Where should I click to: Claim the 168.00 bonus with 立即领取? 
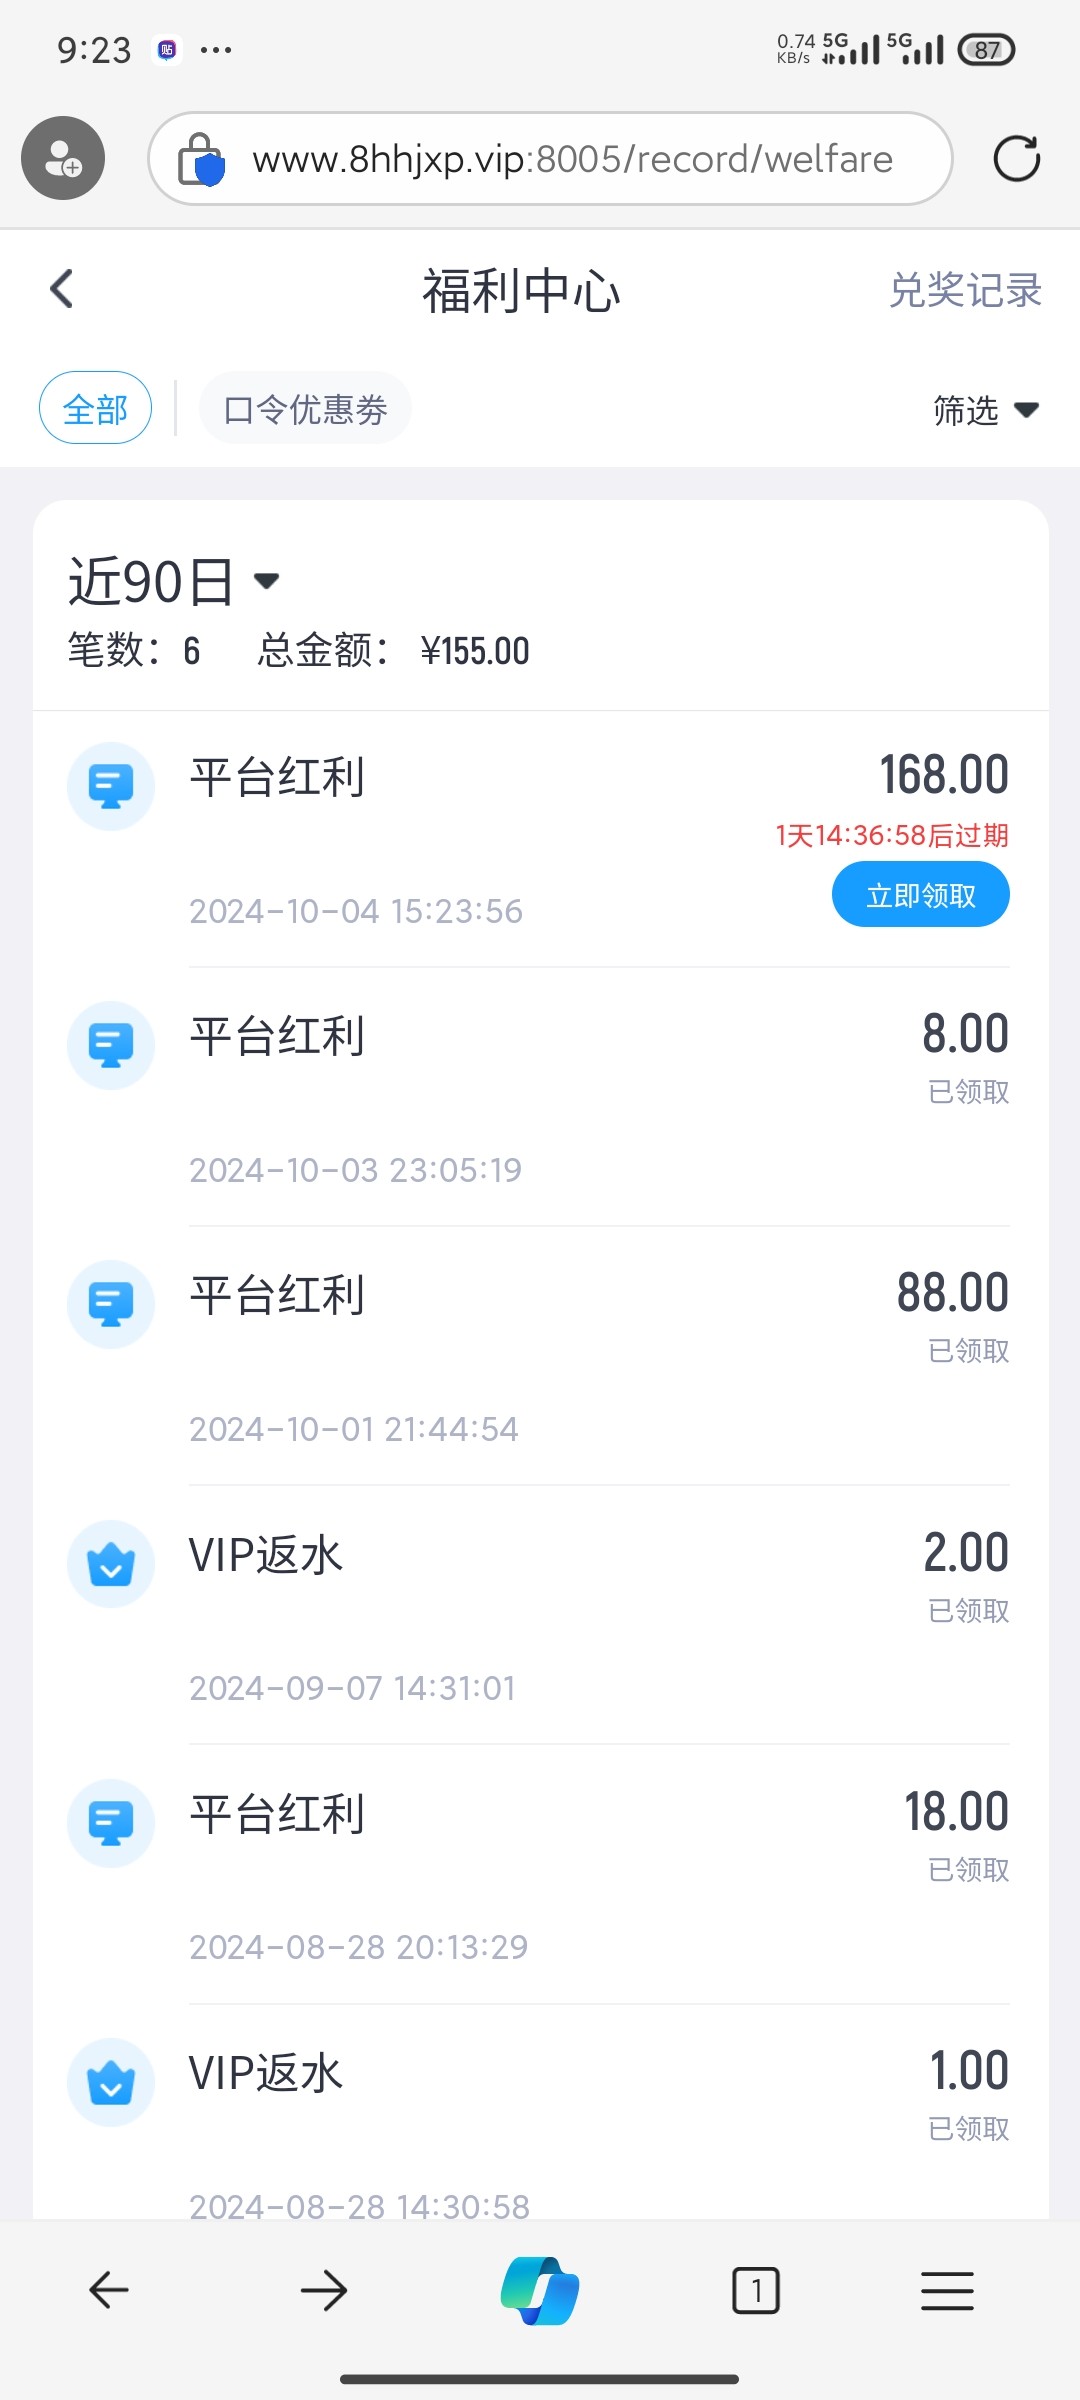click(920, 894)
